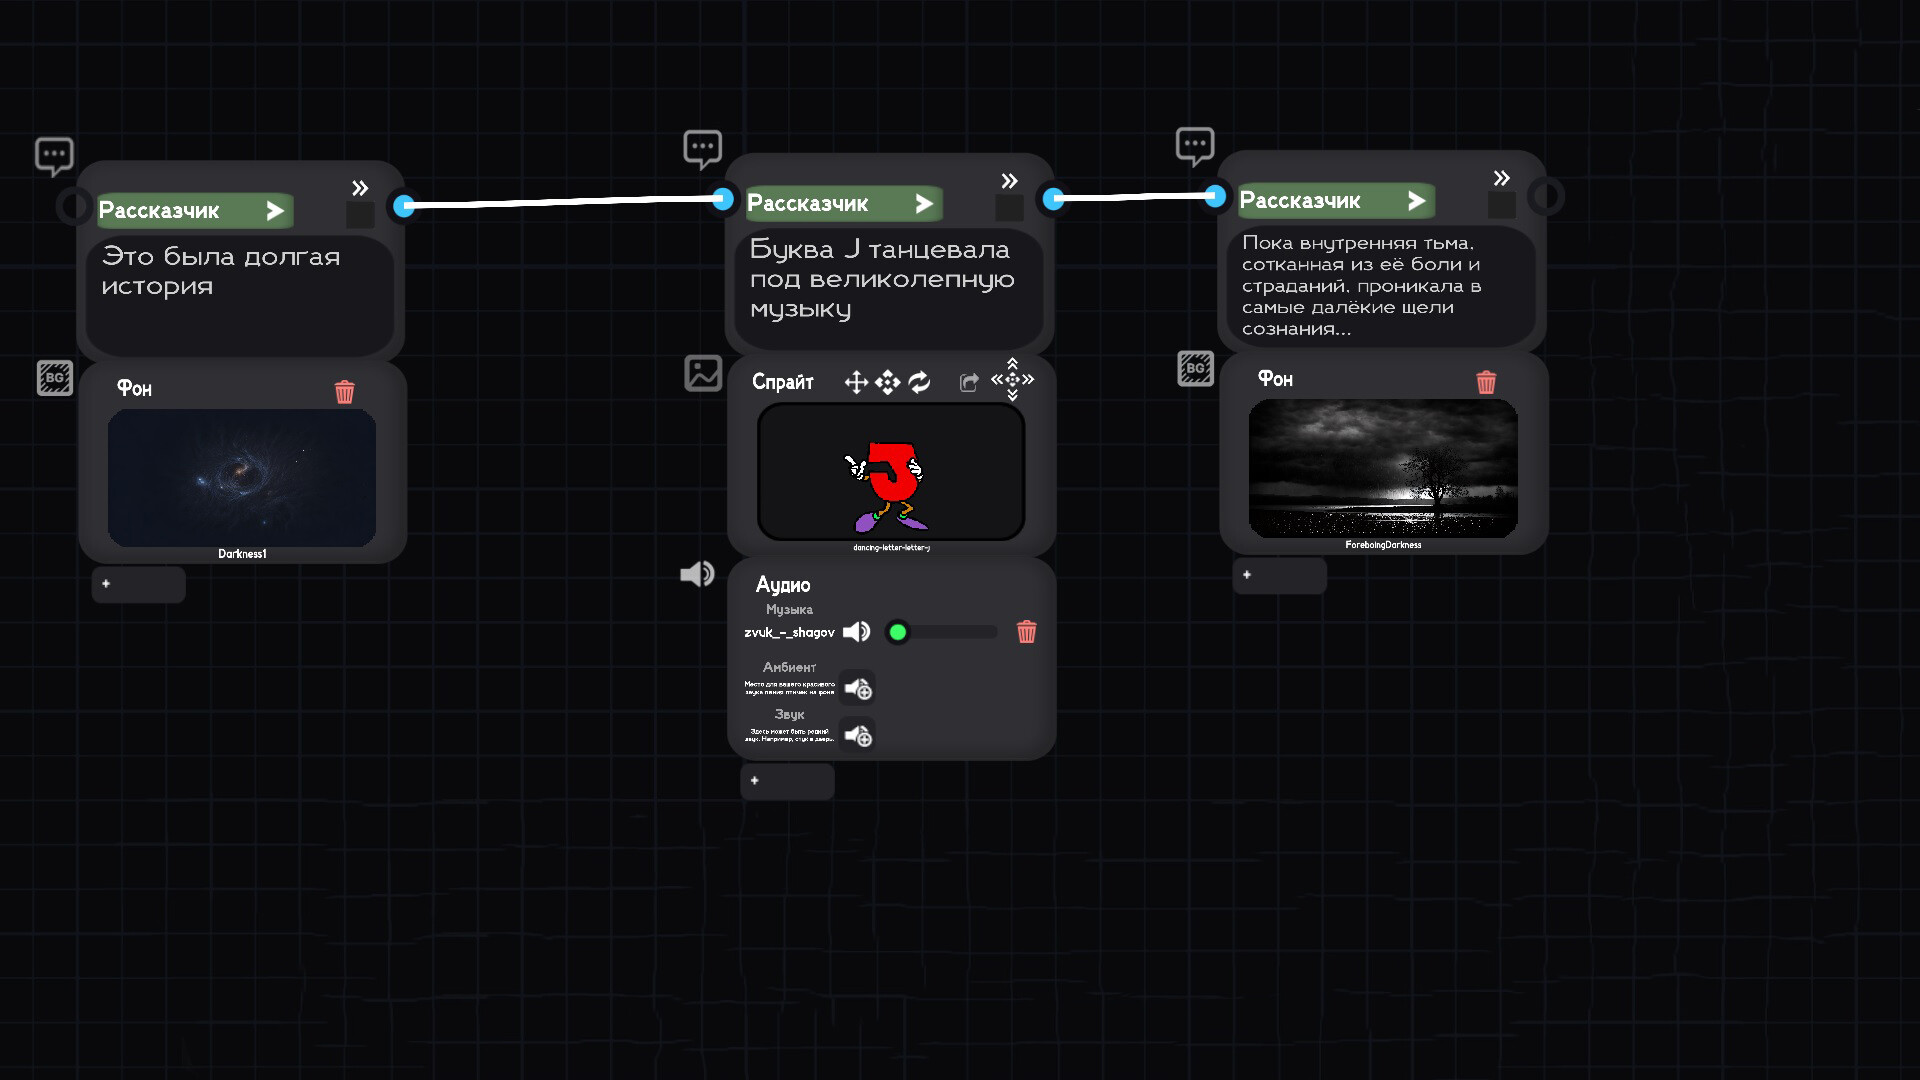
Task: Delete the zvuk_-_shagov music track via trash icon
Action: click(1028, 632)
